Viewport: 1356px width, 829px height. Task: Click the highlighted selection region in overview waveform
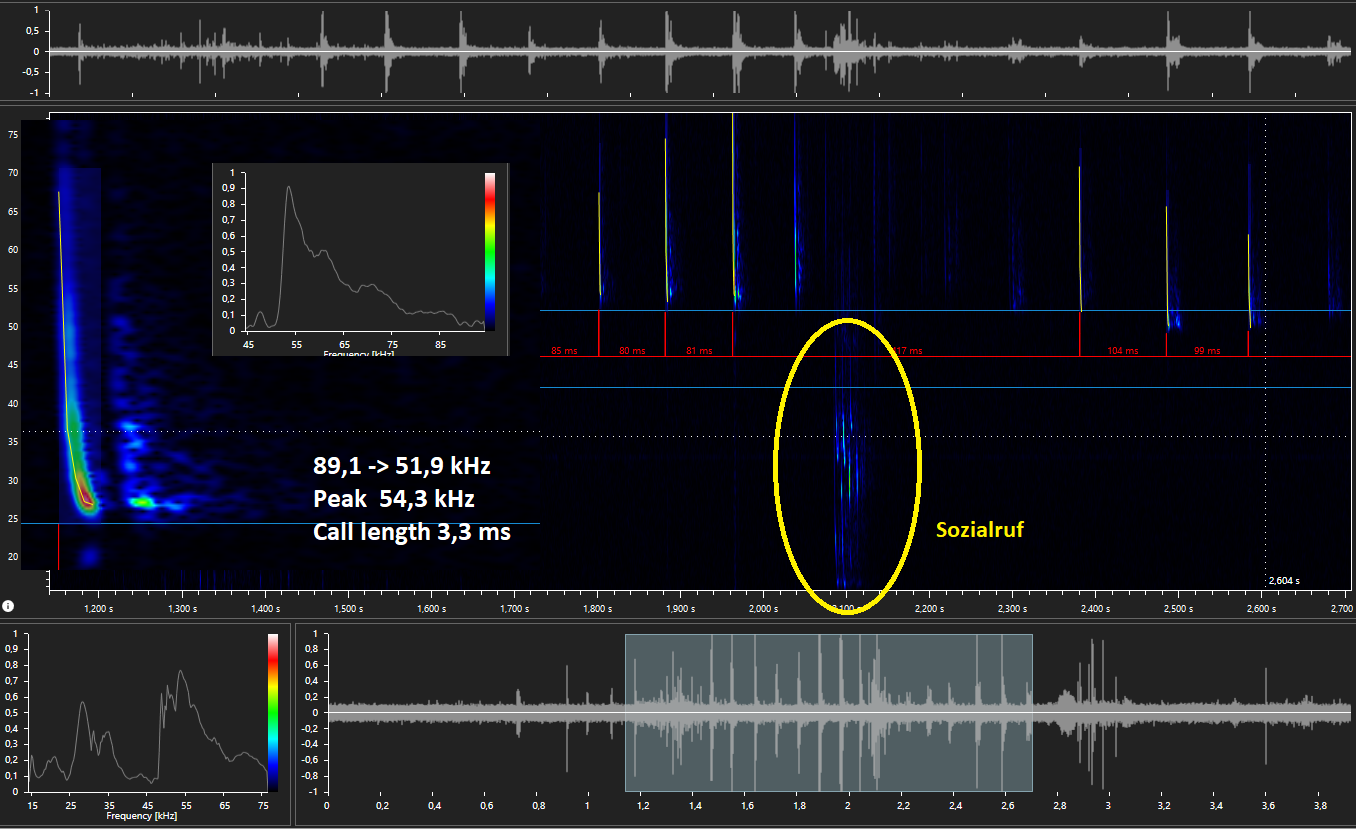click(828, 712)
